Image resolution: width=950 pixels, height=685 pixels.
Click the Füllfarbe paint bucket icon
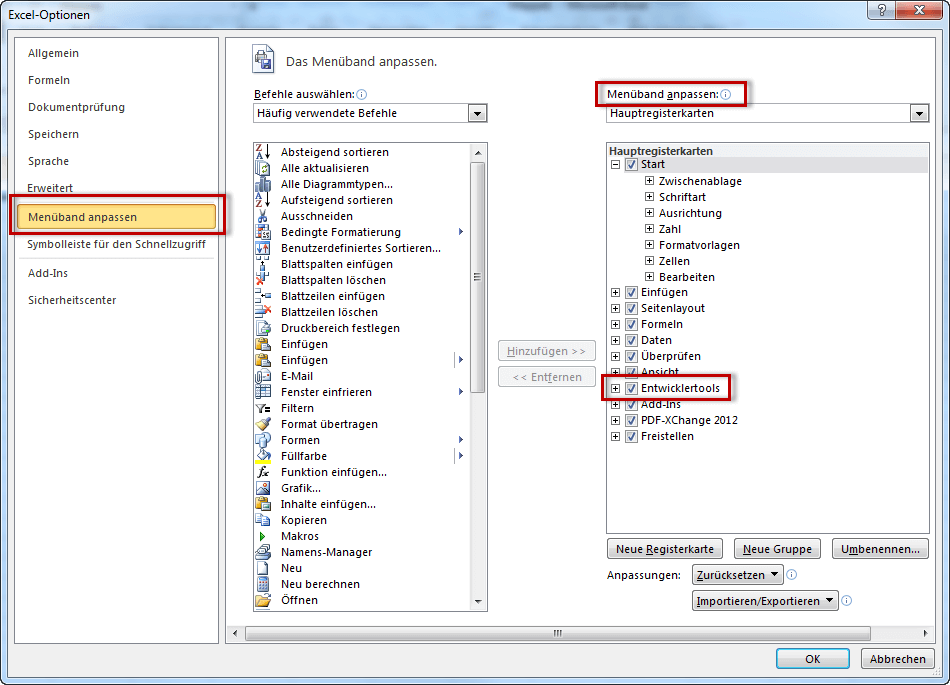263,456
